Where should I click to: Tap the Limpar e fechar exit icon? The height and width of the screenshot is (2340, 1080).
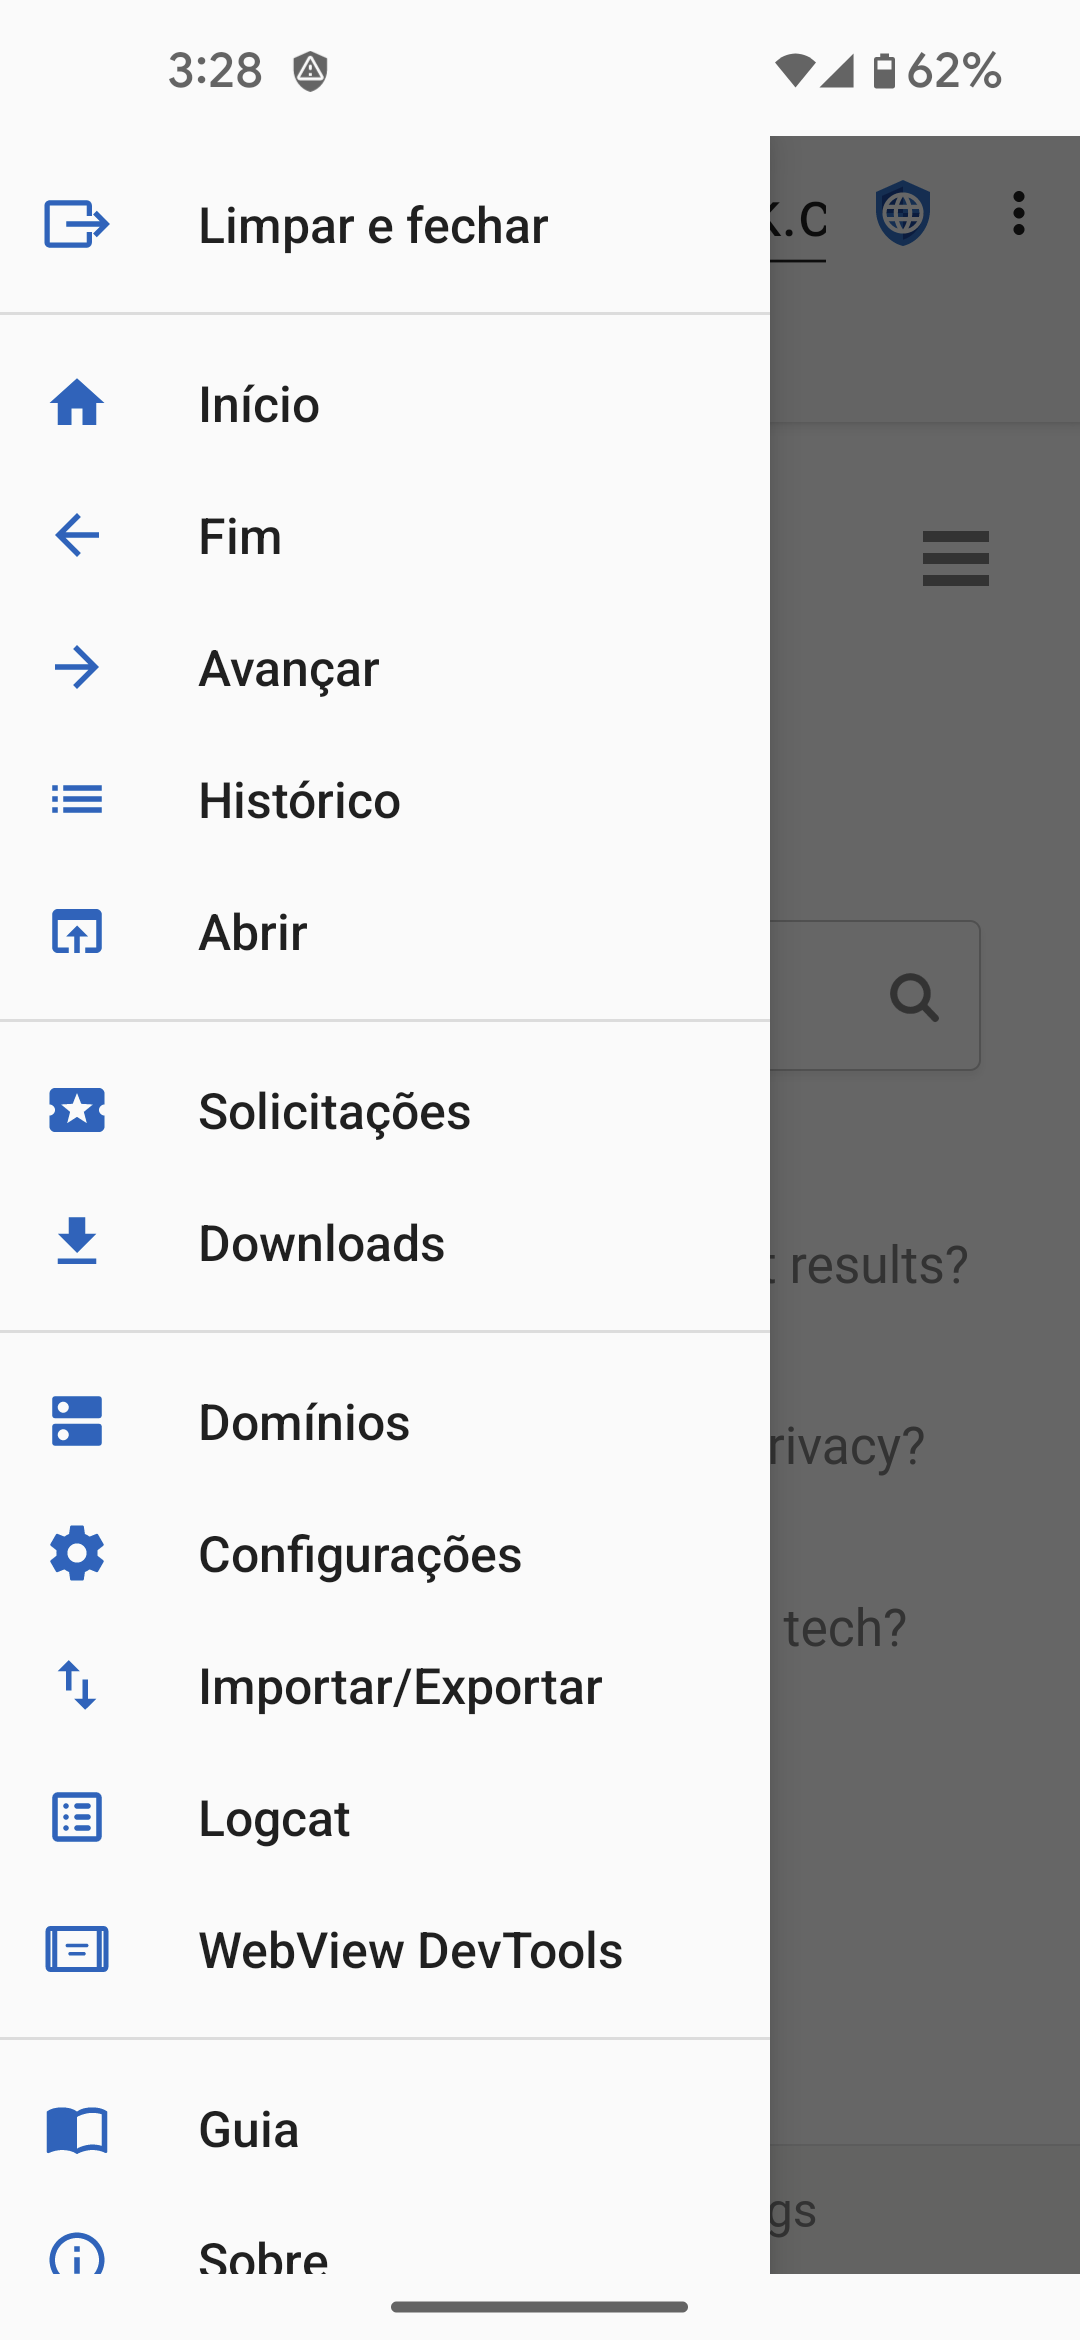point(76,224)
